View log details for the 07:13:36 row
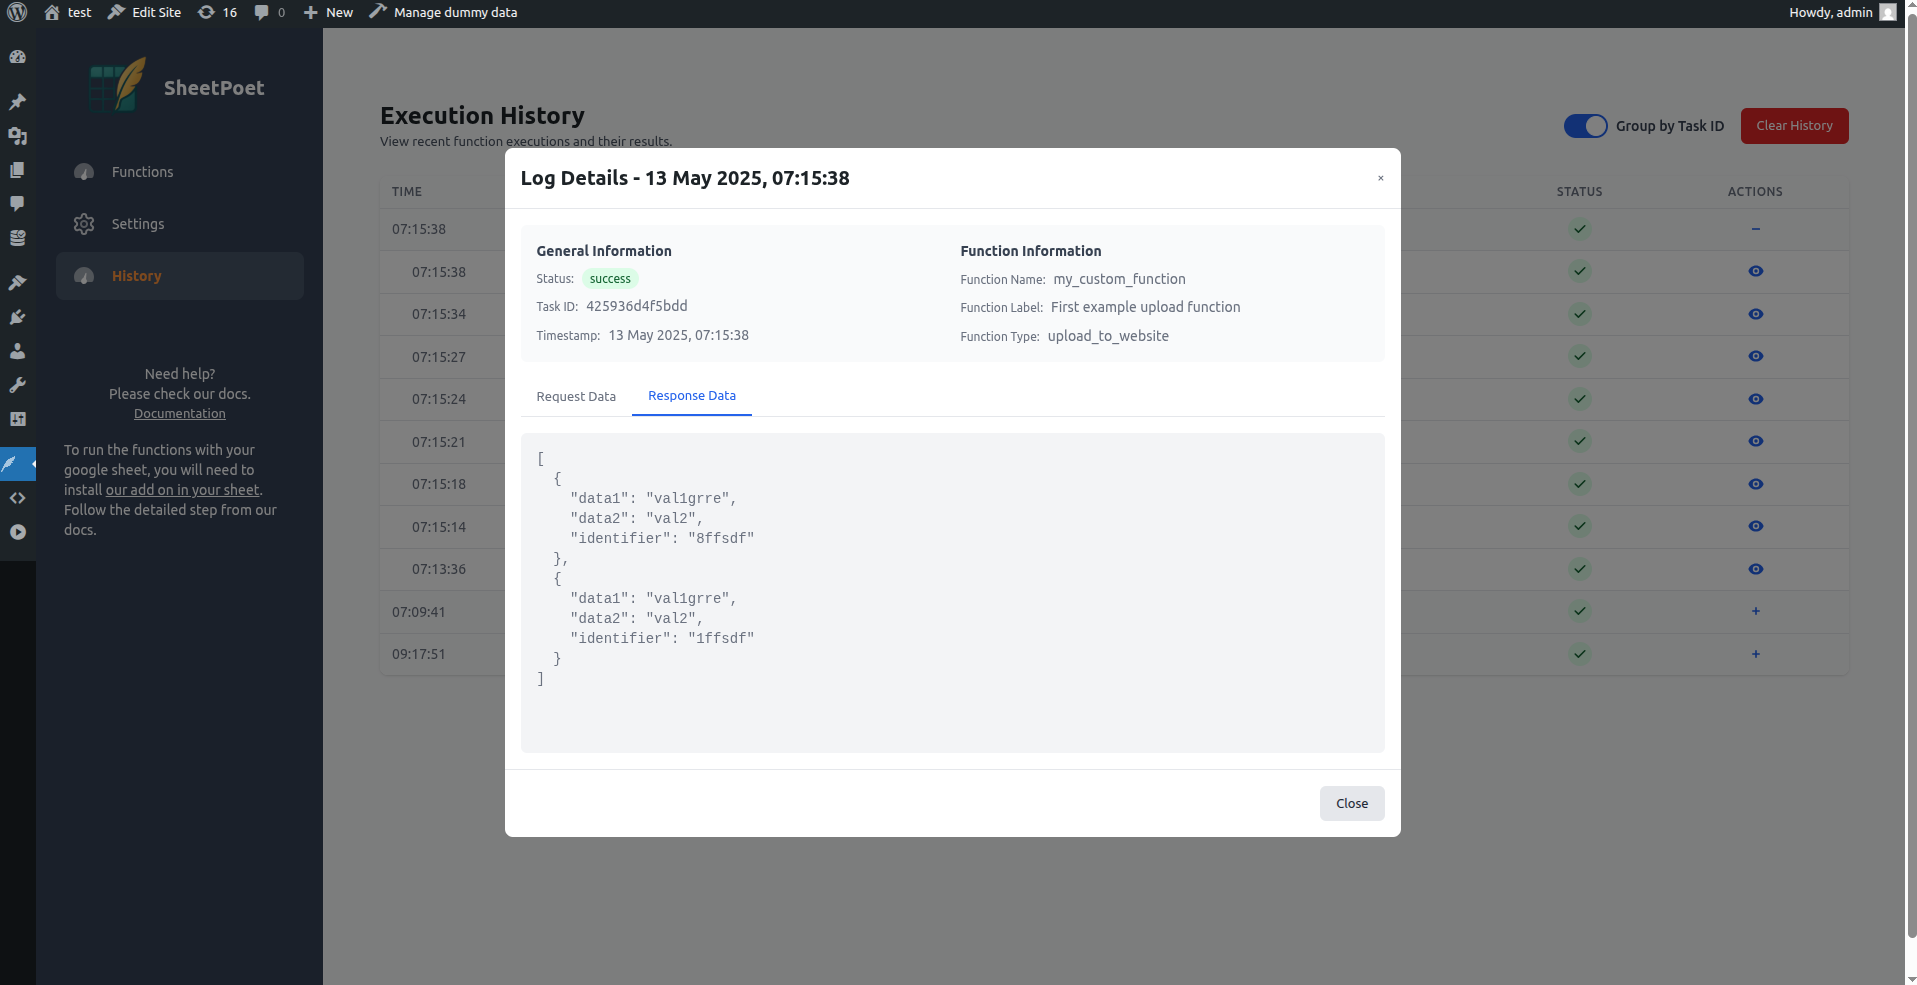 [x=1755, y=569]
